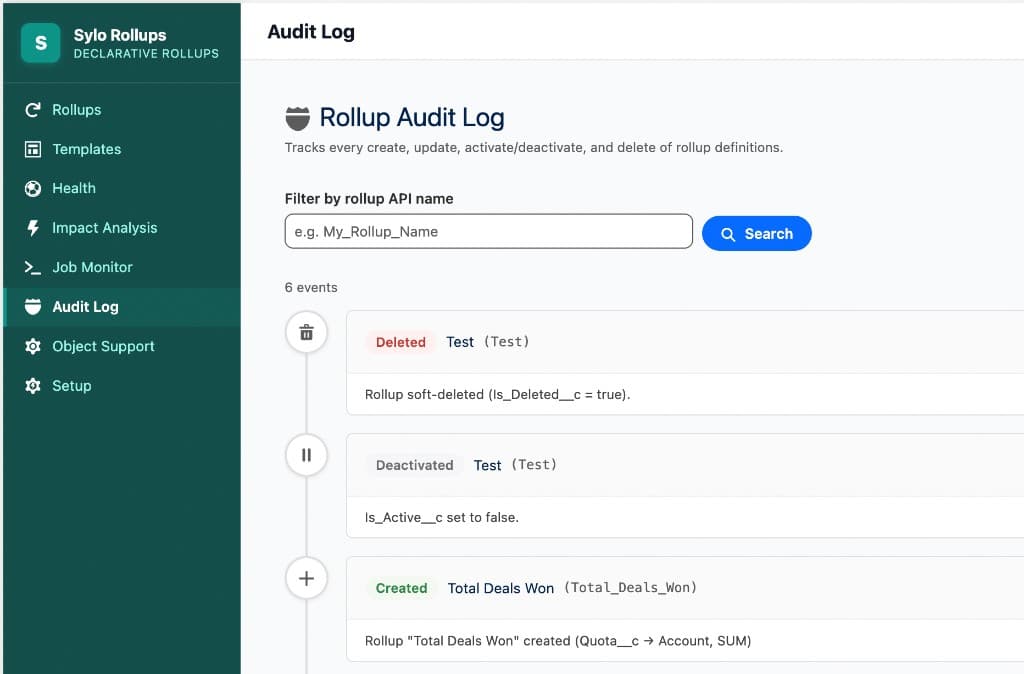
Task: Click the pause icon beside the Deactivated event
Action: (306, 455)
